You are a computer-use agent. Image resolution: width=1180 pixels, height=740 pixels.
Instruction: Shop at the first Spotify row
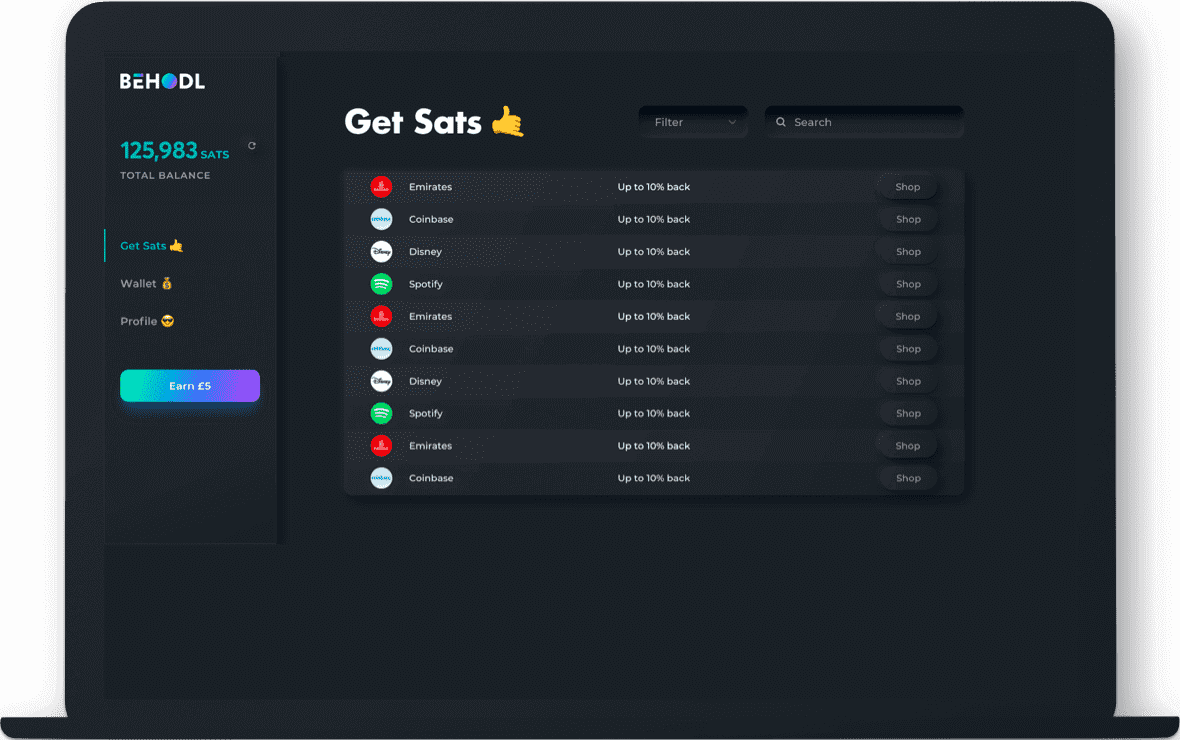(x=908, y=284)
